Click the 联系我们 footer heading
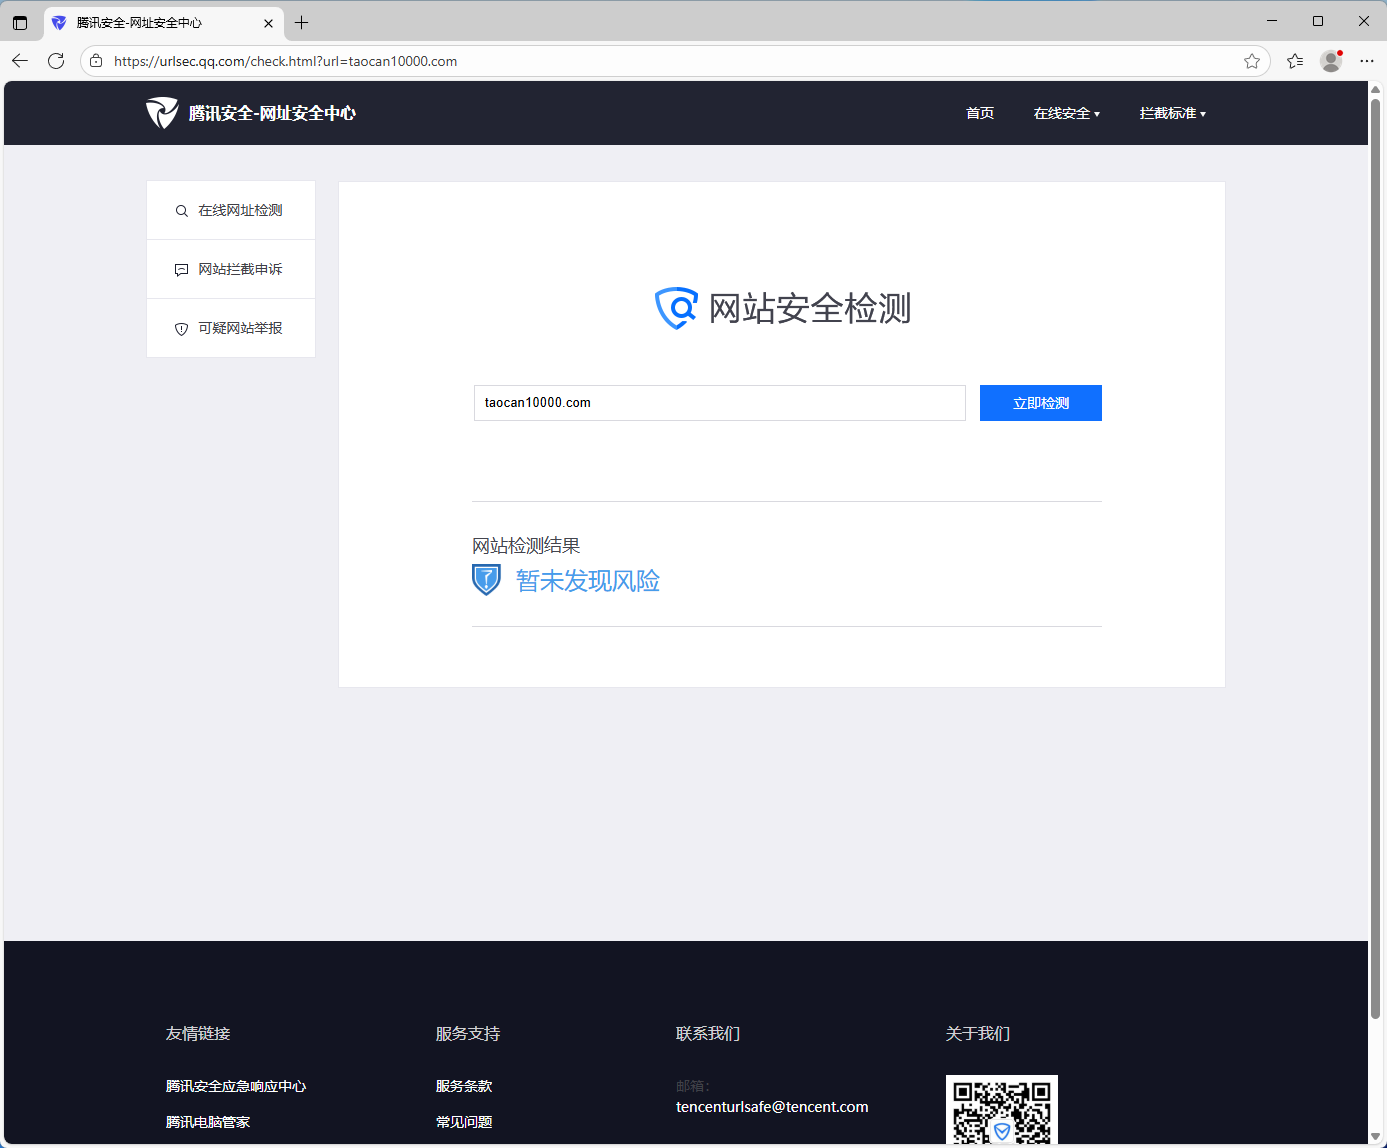Image resolution: width=1387 pixels, height=1148 pixels. (x=708, y=1034)
